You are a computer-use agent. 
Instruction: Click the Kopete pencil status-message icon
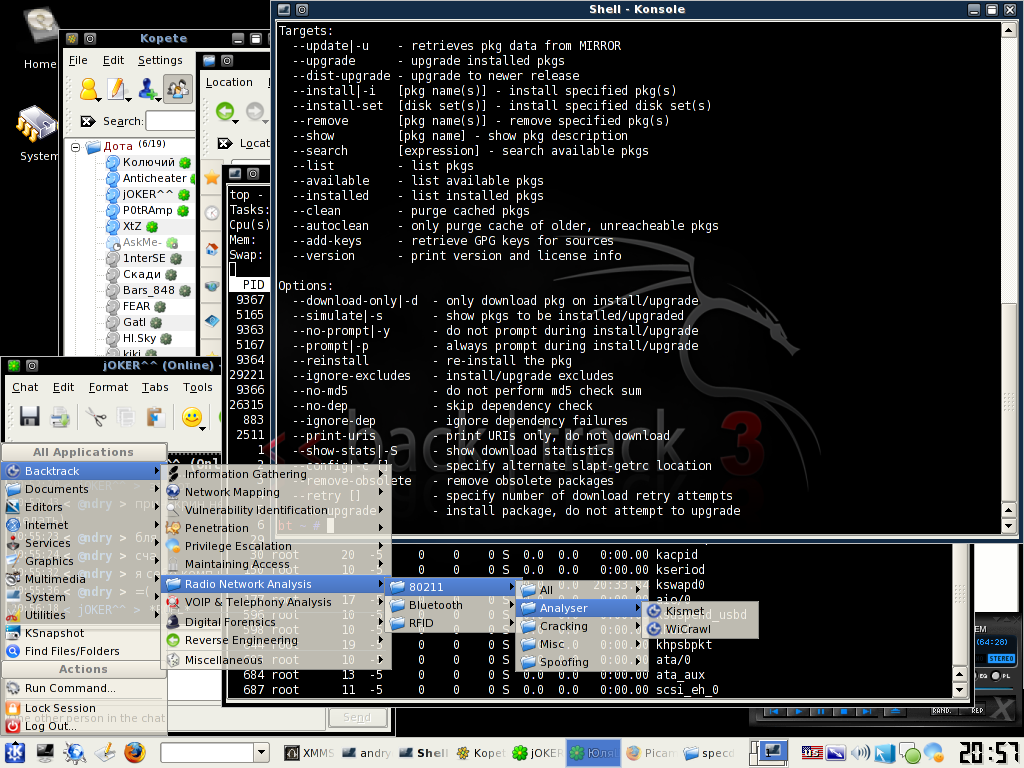(x=117, y=89)
